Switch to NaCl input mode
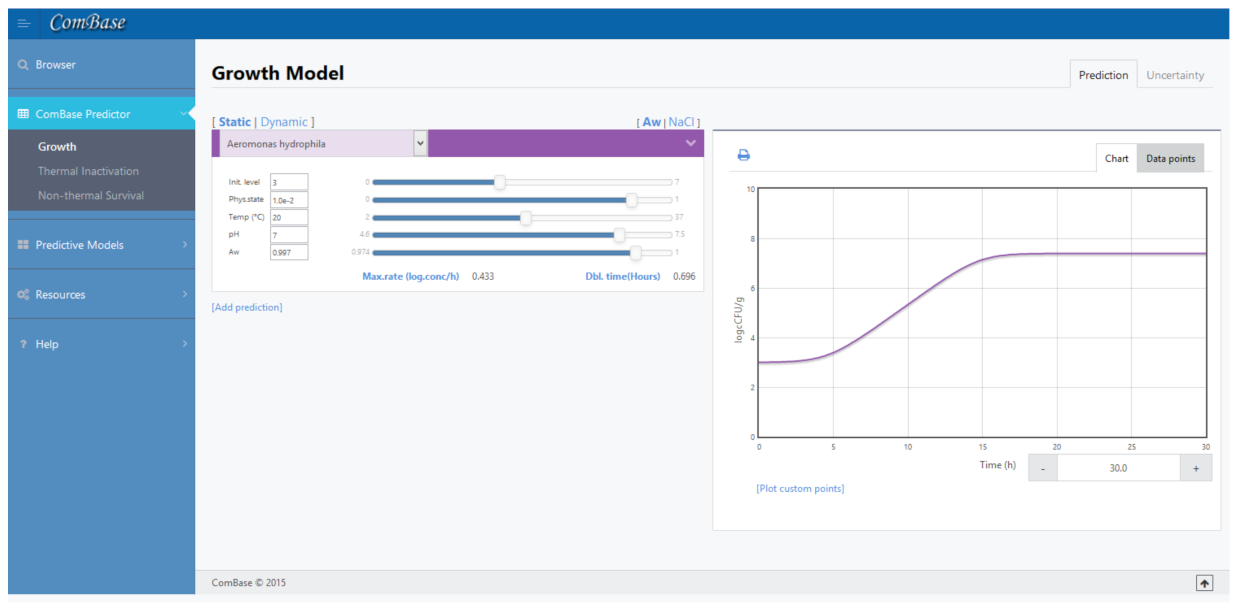The width and height of the screenshot is (1236, 611). coord(681,122)
